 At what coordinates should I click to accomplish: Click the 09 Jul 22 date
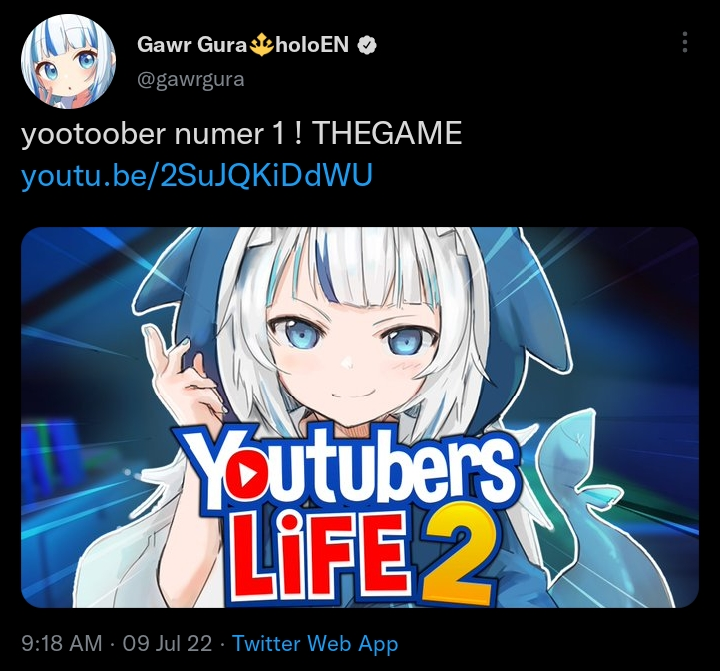point(168,643)
